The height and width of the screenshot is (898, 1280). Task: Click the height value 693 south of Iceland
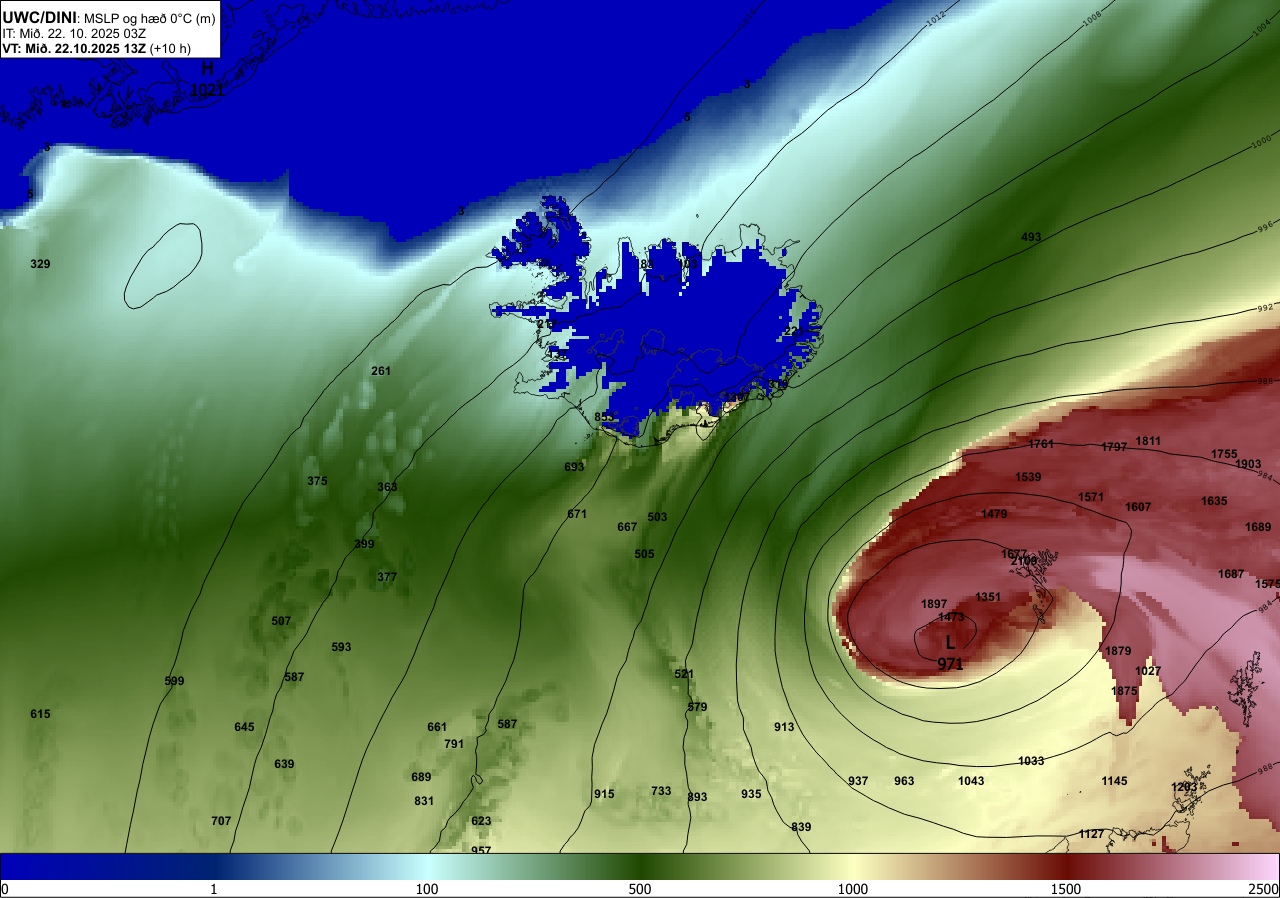click(574, 467)
